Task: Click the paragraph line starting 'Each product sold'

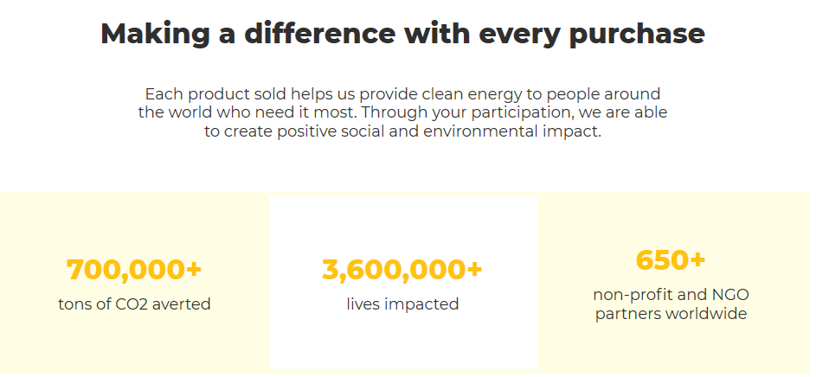Action: coord(403,94)
